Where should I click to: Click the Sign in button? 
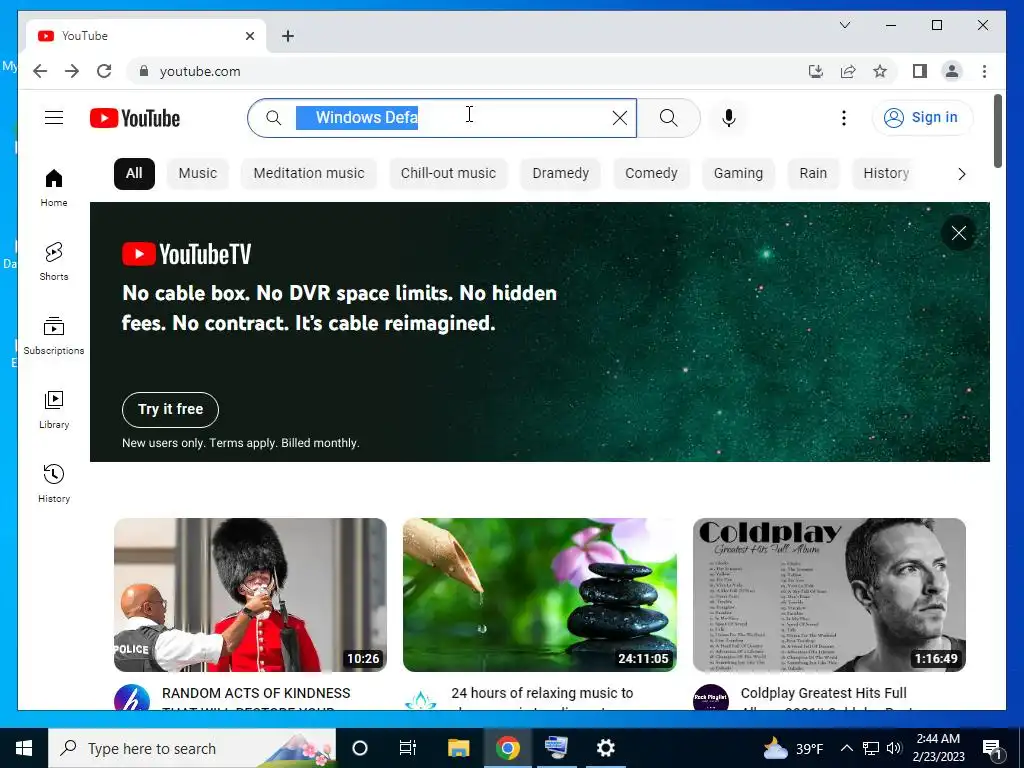921,118
